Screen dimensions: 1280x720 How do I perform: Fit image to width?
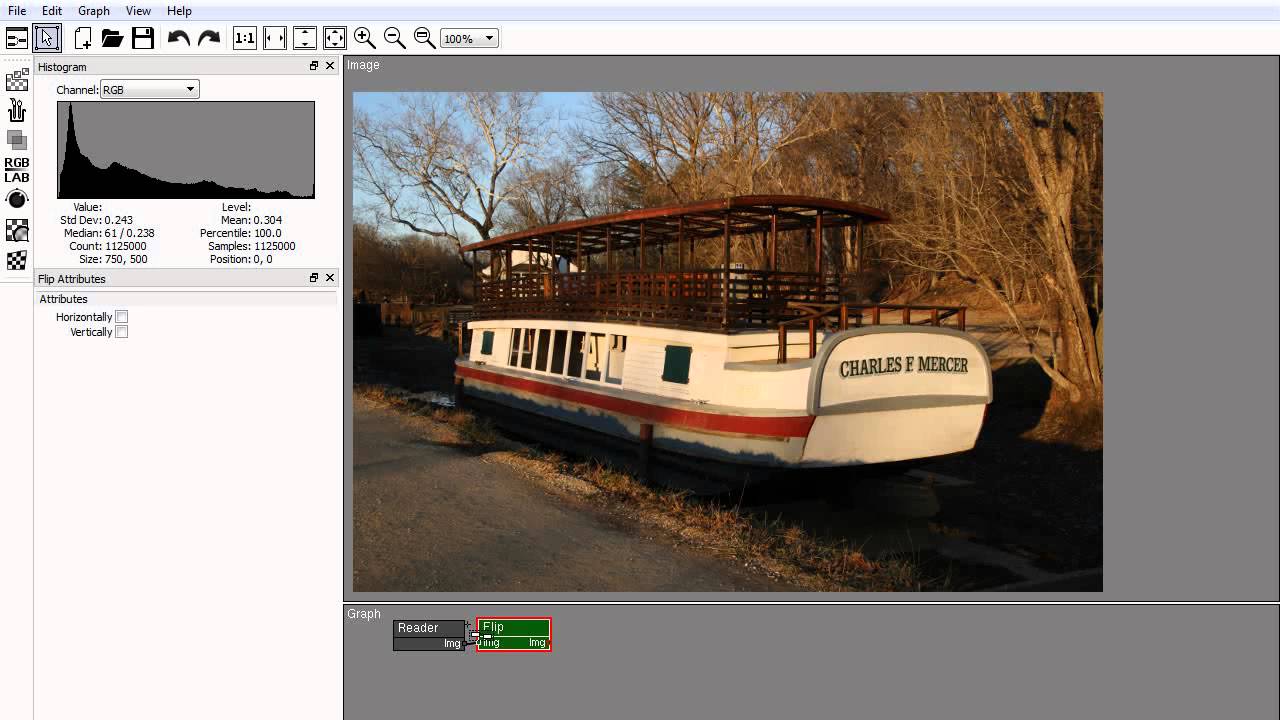275,39
